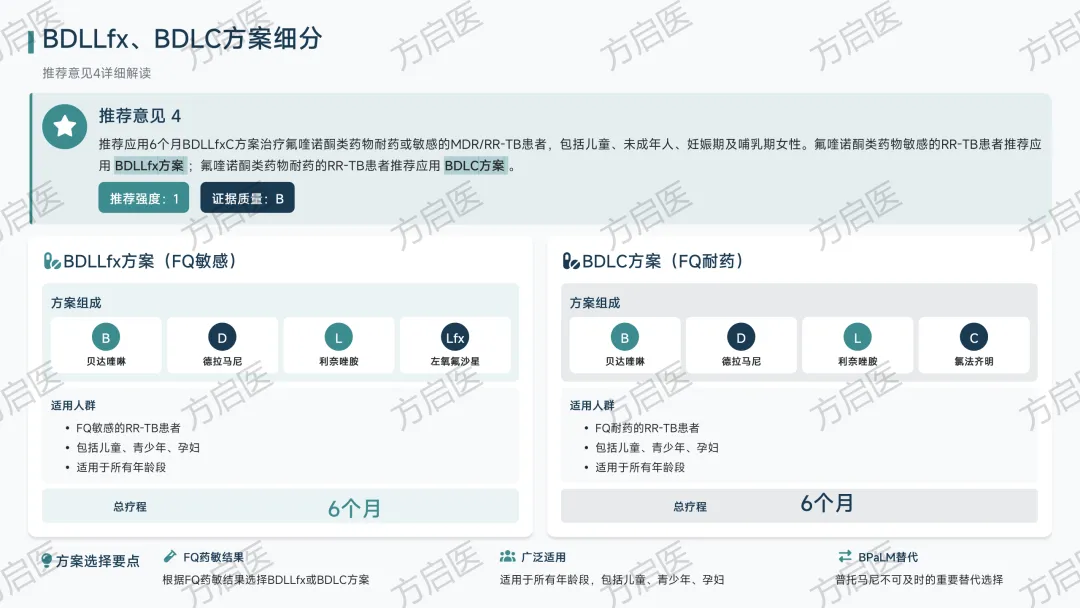Click the D circle above 德拉马尼 in BDLLfx card
The image size is (1080, 608).
222,337
